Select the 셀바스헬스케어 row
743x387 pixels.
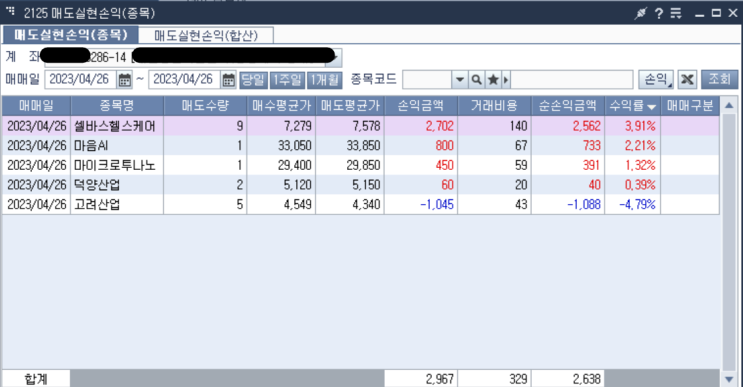(x=361, y=126)
